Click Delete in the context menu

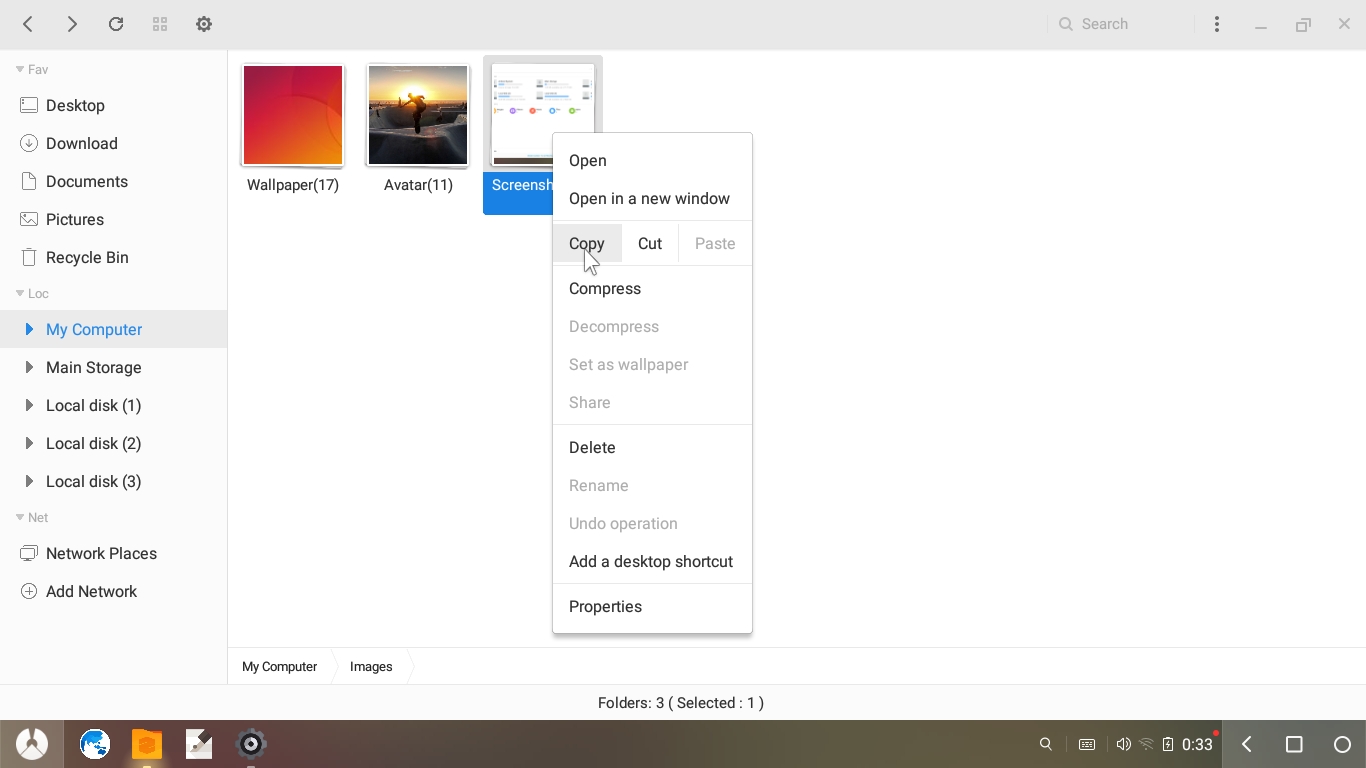592,447
